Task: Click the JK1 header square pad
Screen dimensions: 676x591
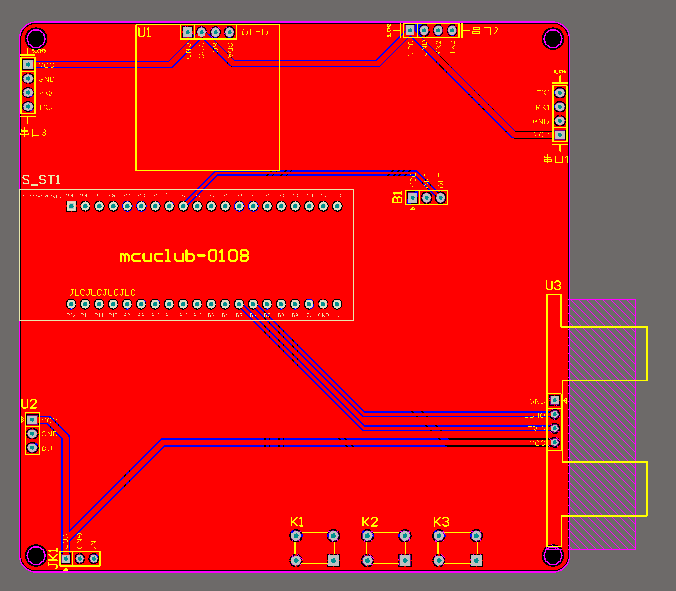Action: coord(66,559)
